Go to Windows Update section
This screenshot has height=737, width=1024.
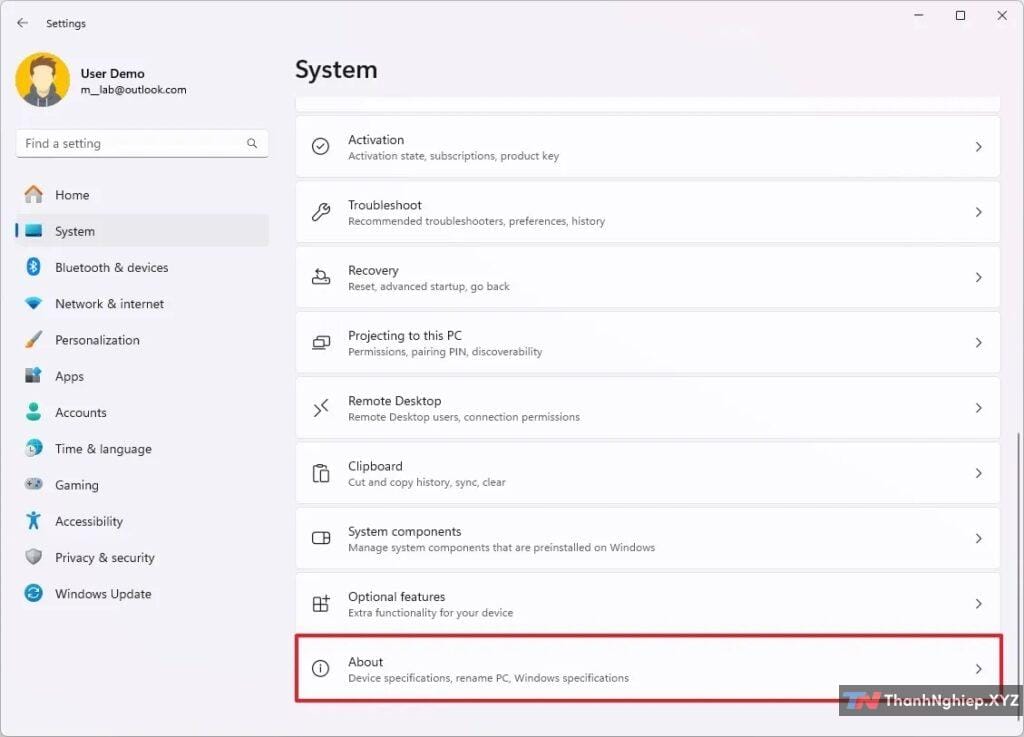103,594
